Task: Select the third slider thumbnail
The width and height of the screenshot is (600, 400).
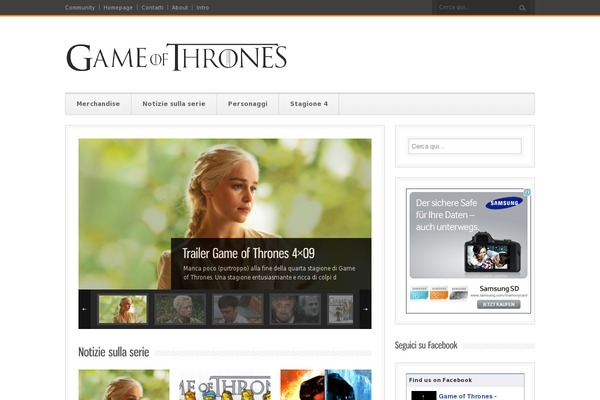Action: pyautogui.click(x=238, y=309)
